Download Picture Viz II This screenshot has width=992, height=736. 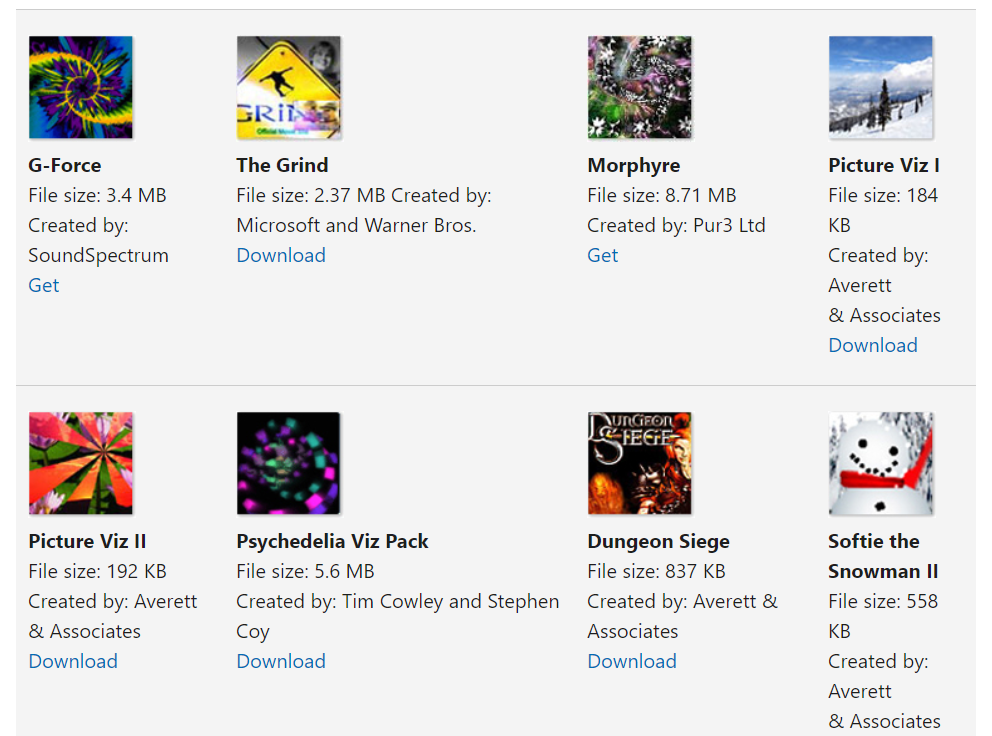pyautogui.click(x=73, y=661)
